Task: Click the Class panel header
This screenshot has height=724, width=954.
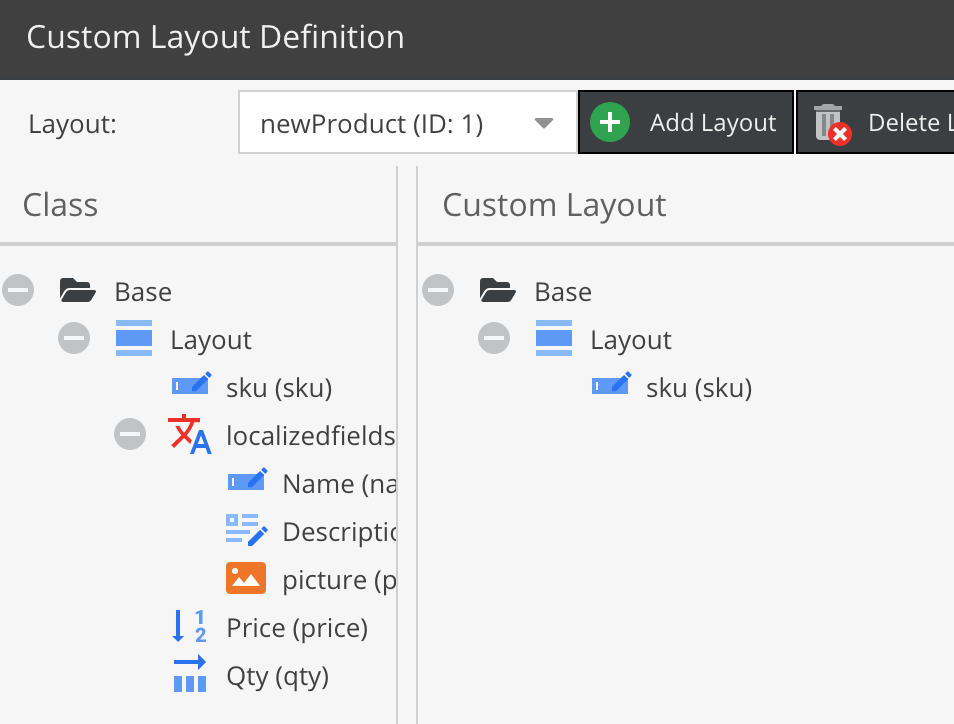Action: point(60,205)
